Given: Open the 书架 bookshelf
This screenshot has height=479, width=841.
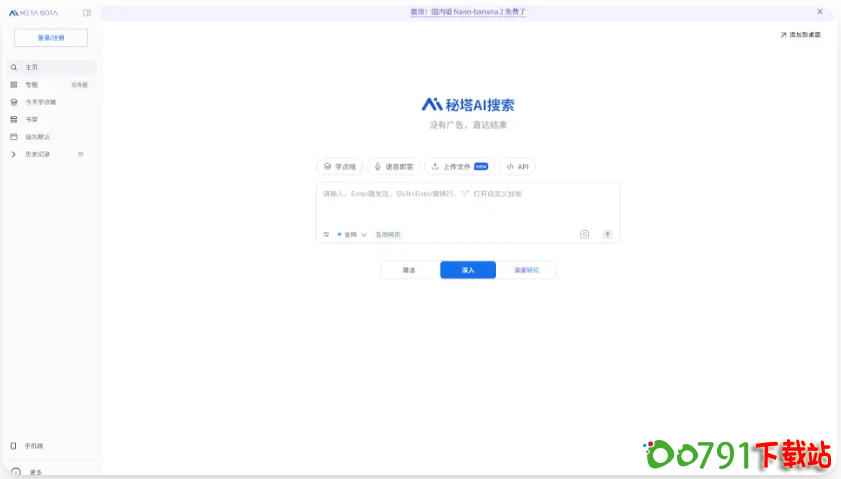Looking at the screenshot, I should (31, 119).
